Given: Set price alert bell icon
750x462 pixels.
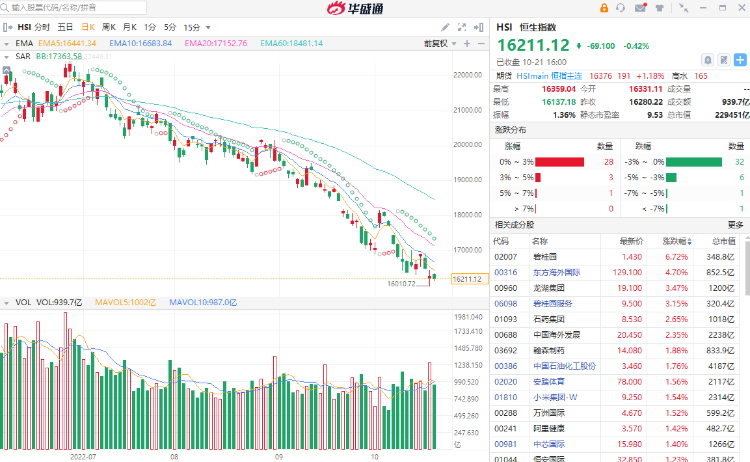Looking at the screenshot, I should (x=707, y=60).
